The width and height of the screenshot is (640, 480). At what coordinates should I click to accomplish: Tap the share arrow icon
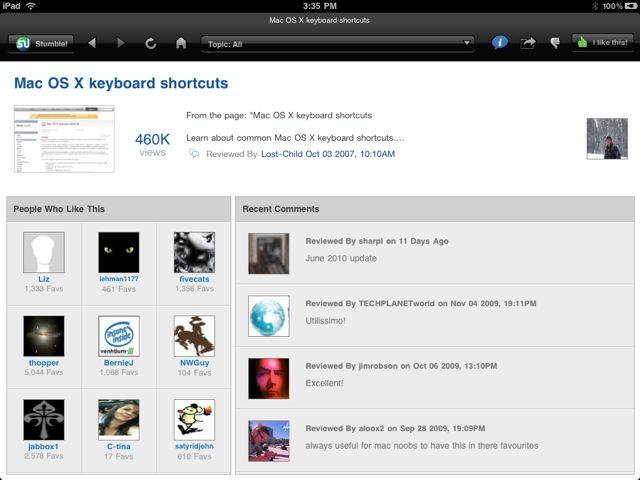point(528,42)
